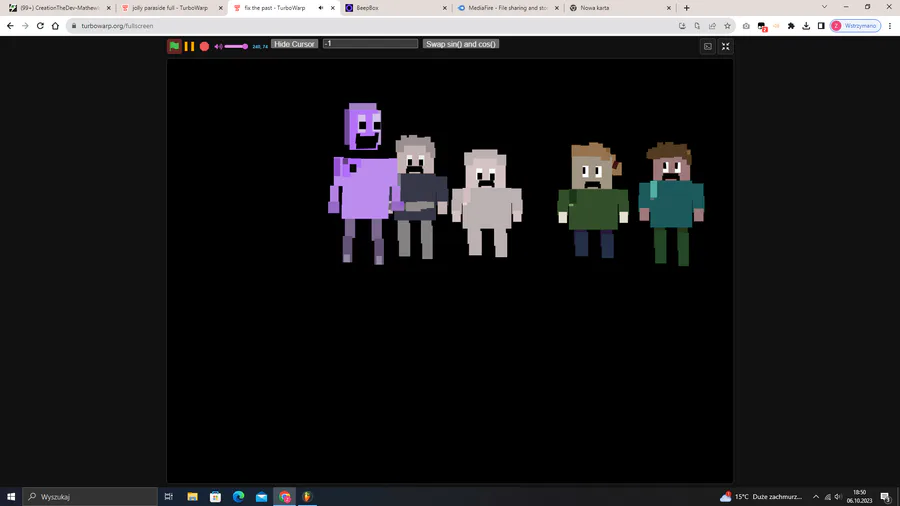Pause the project with the yellow pause button
900x506 pixels.
click(189, 46)
